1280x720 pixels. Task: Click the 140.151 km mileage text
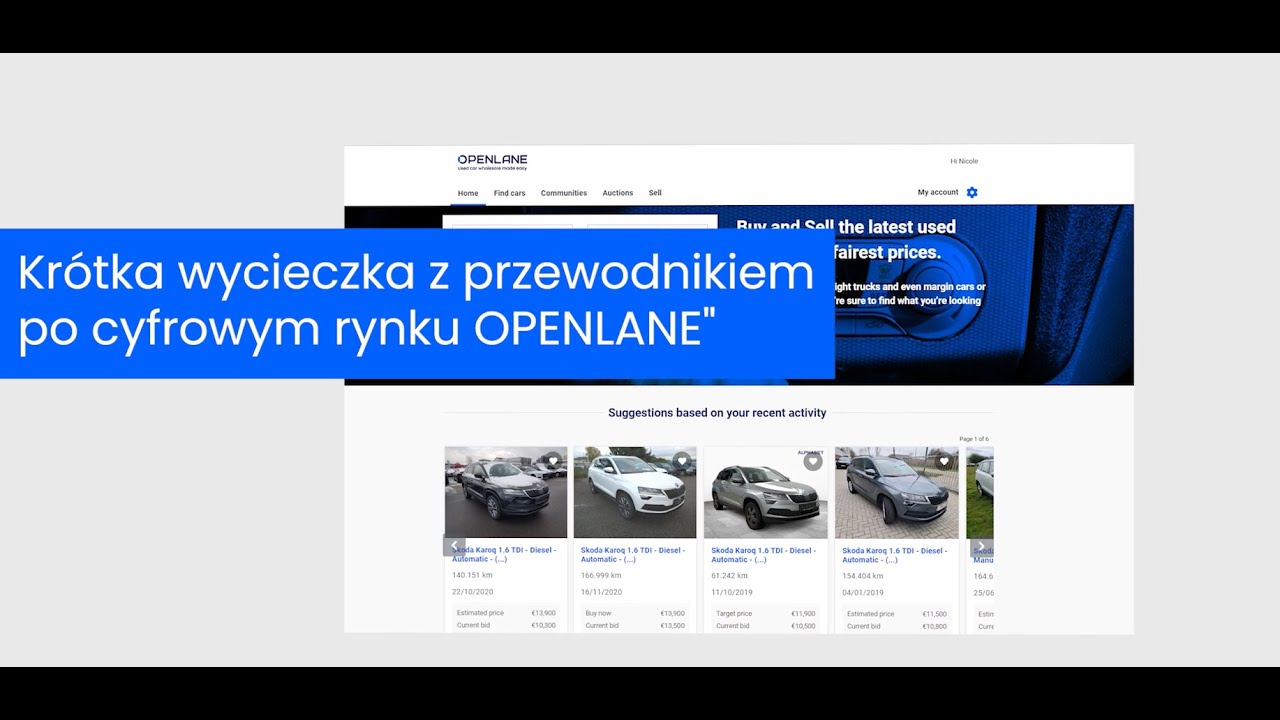472,575
